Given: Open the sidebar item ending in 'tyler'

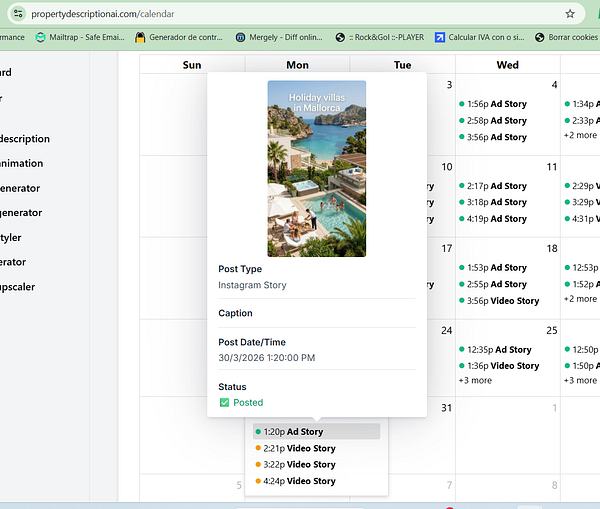Looking at the screenshot, I should click(x=11, y=238).
